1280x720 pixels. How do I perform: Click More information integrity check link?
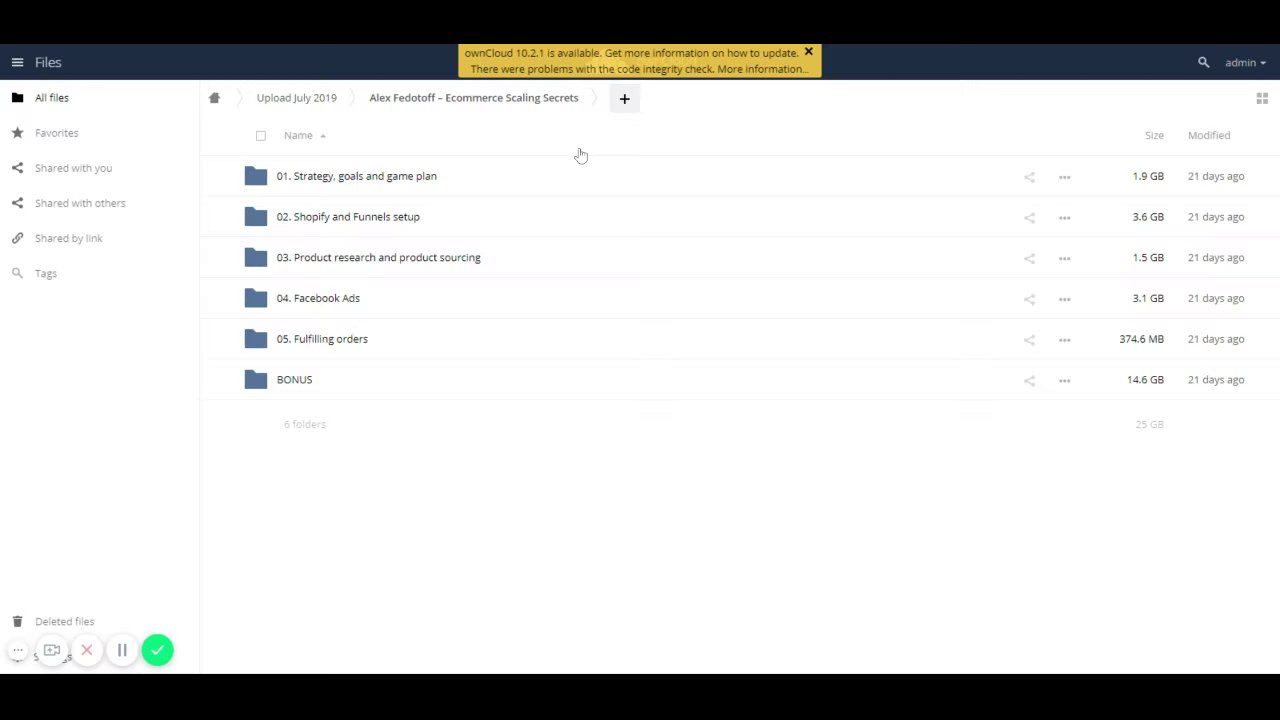(762, 69)
